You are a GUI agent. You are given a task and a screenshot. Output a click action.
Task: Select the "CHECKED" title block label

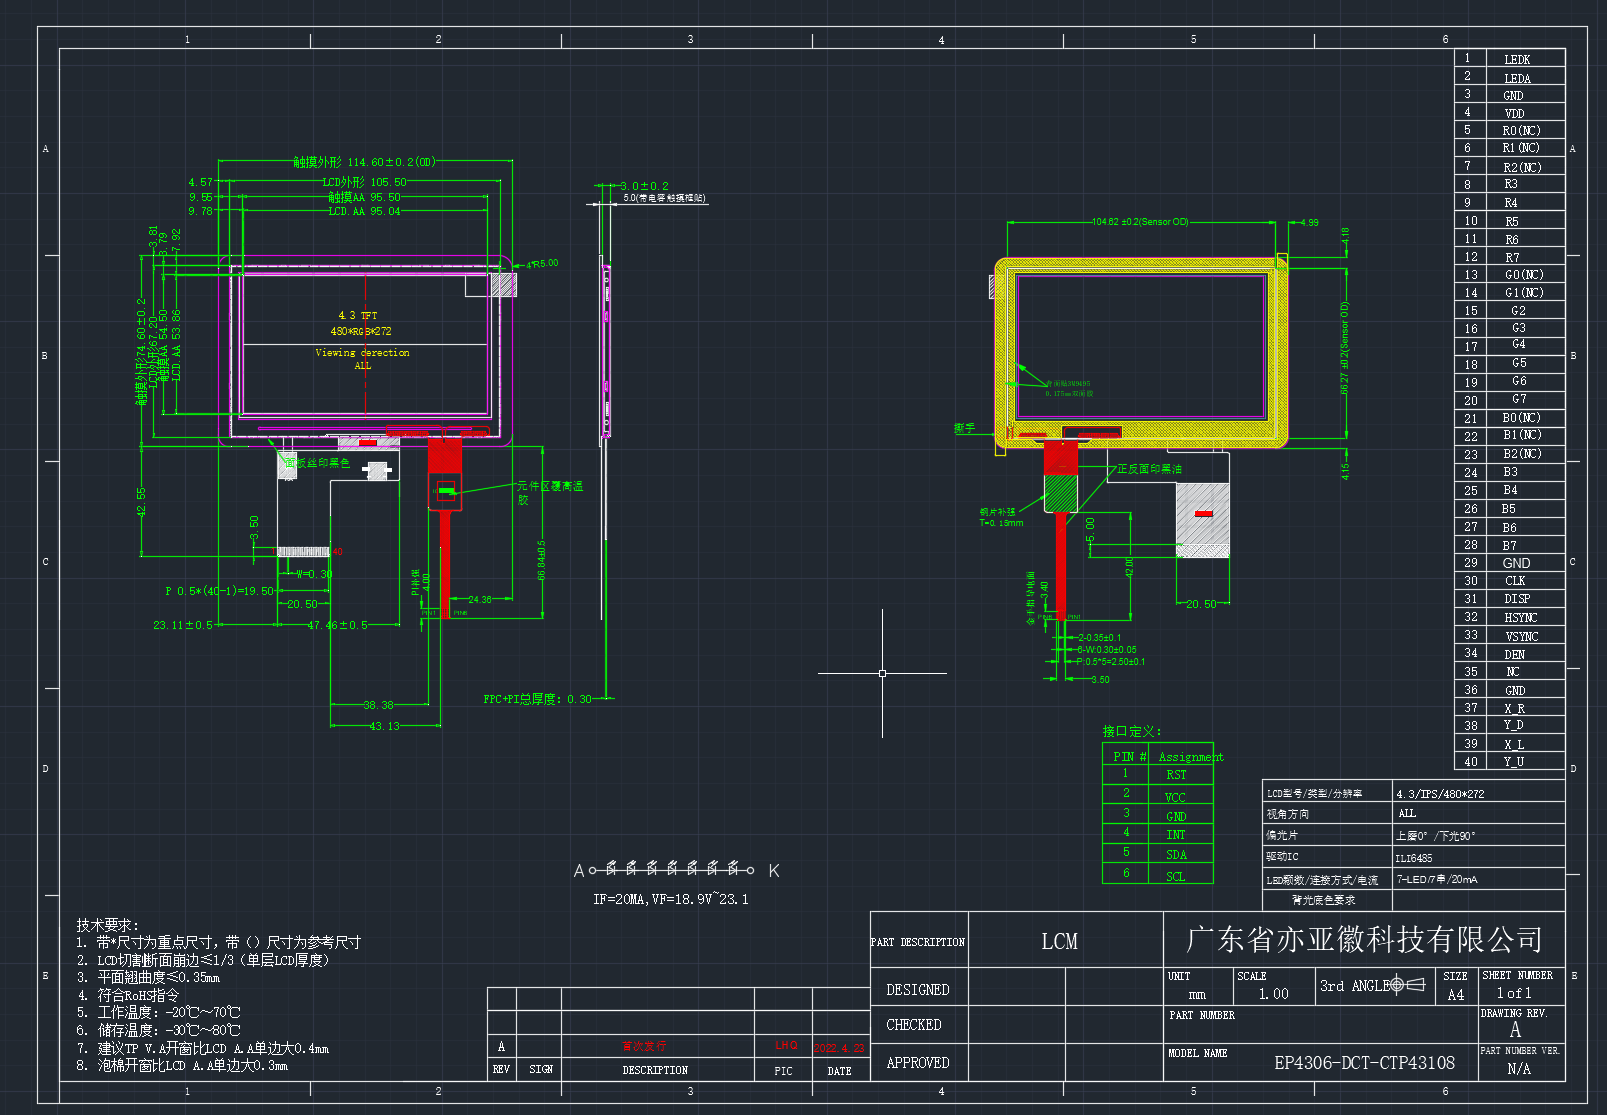pyautogui.click(x=913, y=1025)
